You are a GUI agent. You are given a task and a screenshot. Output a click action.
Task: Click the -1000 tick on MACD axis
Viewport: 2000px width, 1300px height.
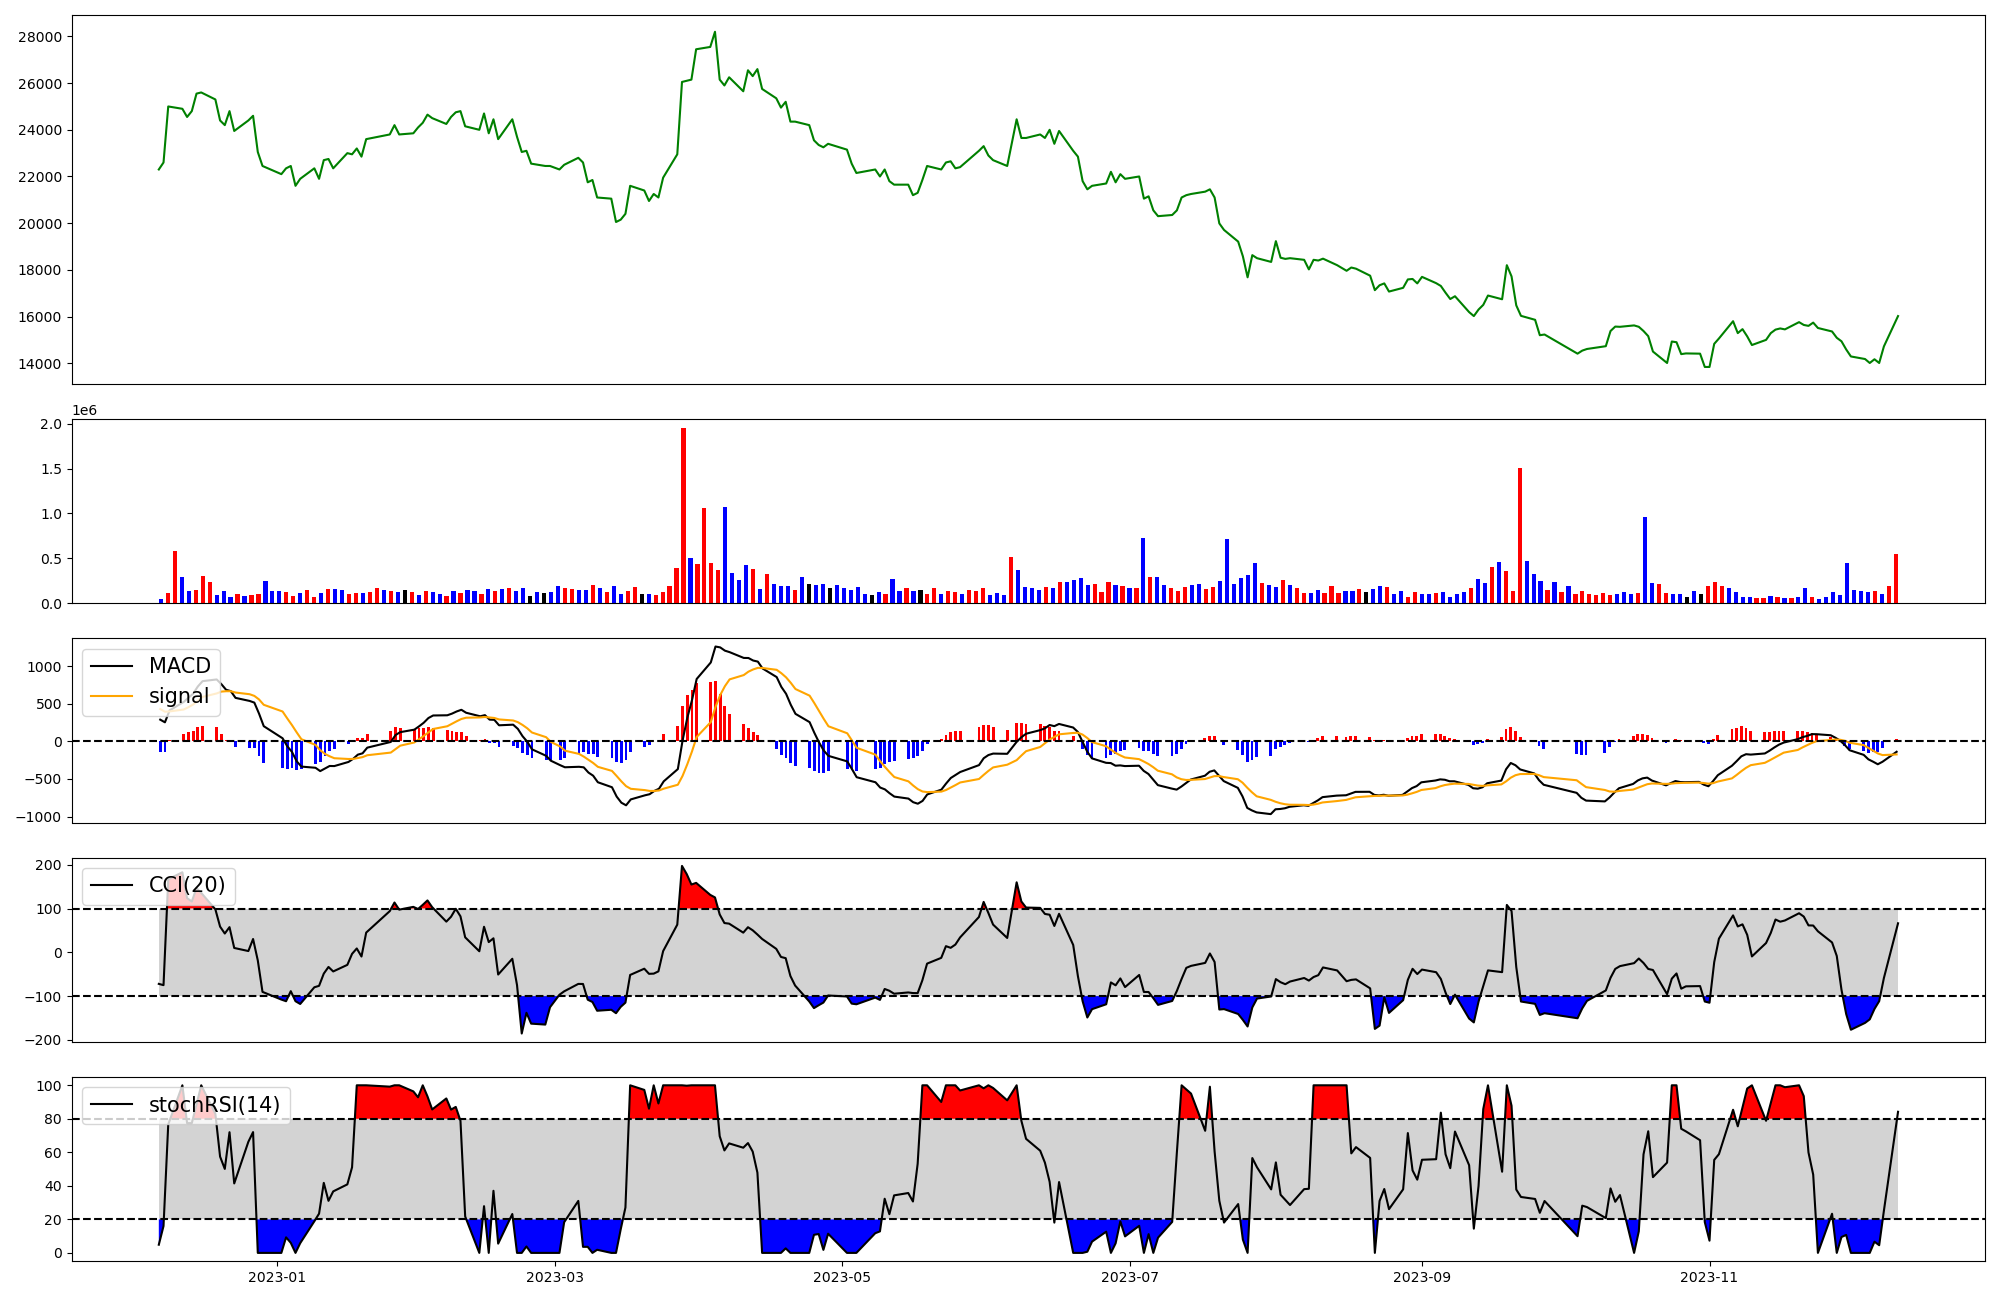pyautogui.click(x=40, y=818)
